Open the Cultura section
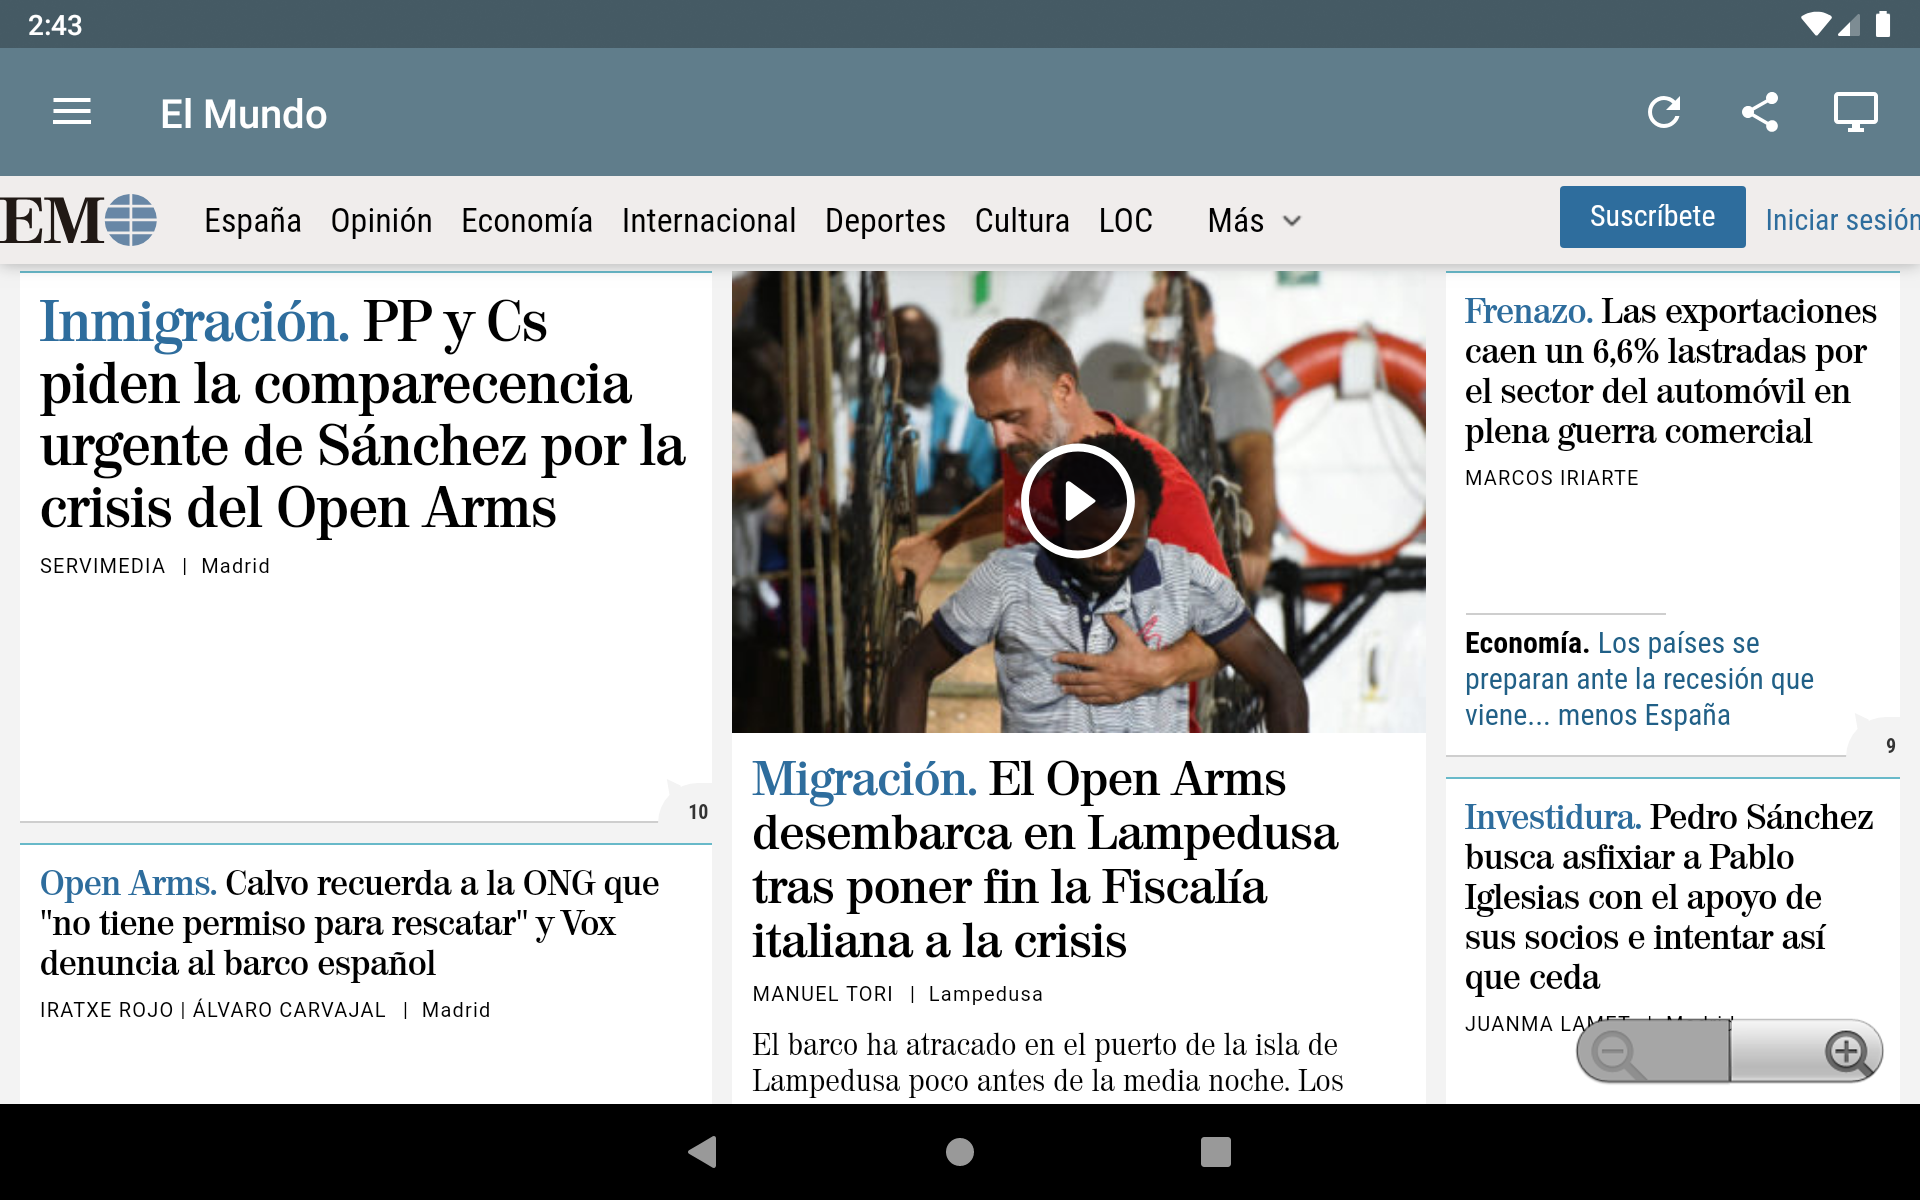 (1022, 220)
